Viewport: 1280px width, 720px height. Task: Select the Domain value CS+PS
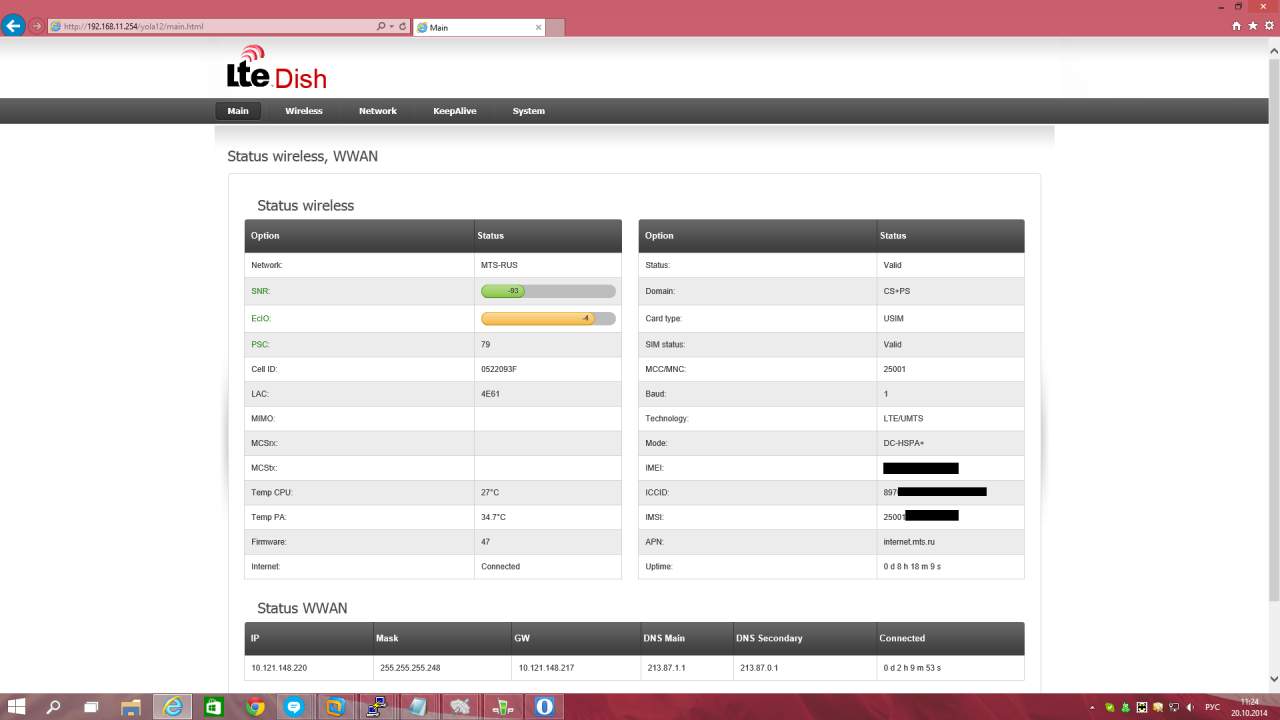pyautogui.click(x=897, y=291)
